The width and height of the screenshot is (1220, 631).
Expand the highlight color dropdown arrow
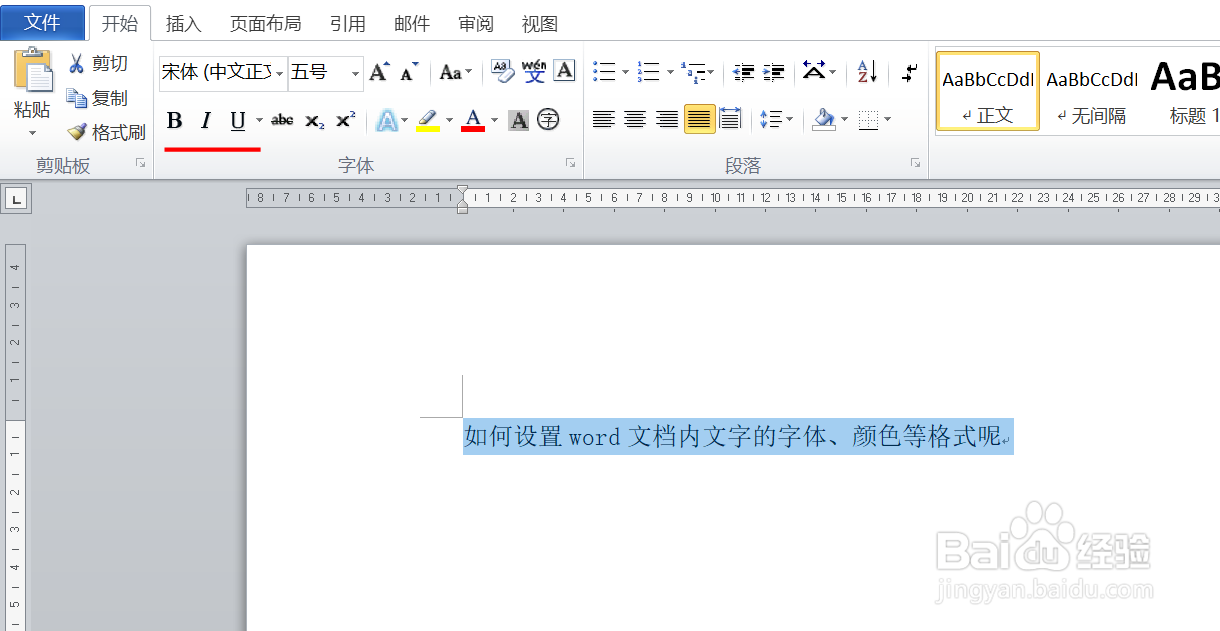[x=449, y=121]
